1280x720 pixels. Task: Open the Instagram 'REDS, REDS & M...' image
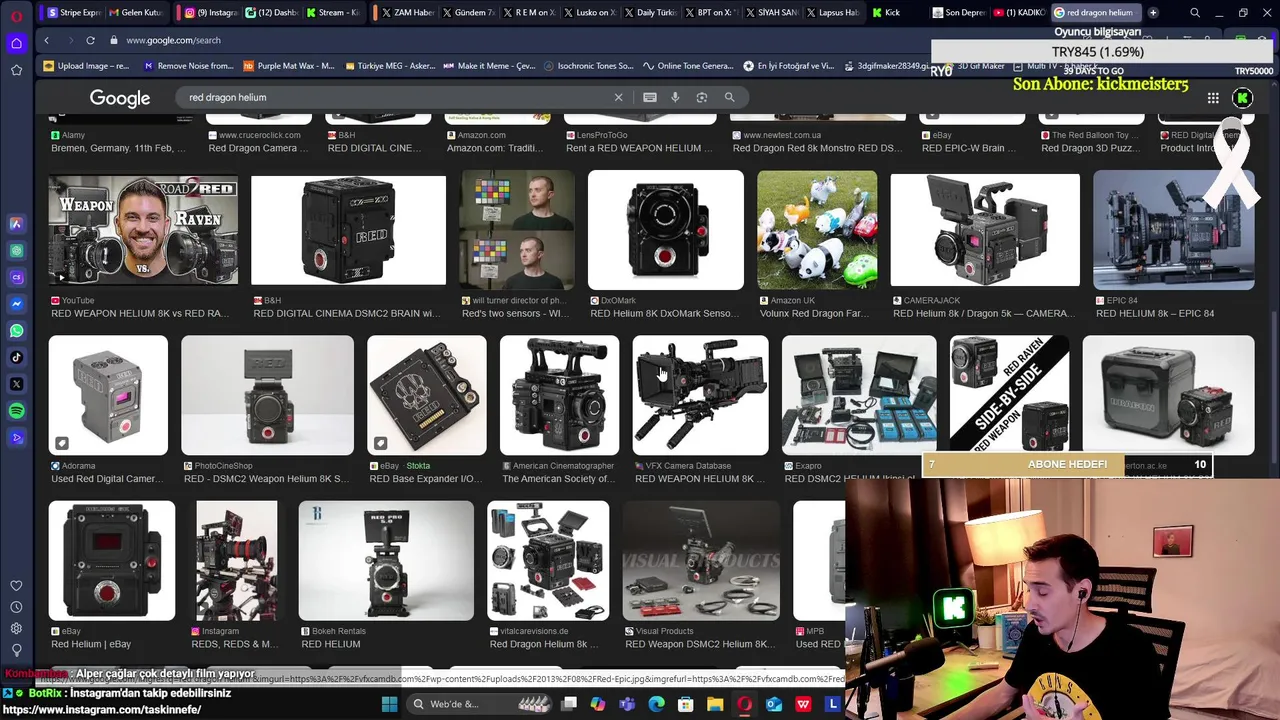[236, 560]
